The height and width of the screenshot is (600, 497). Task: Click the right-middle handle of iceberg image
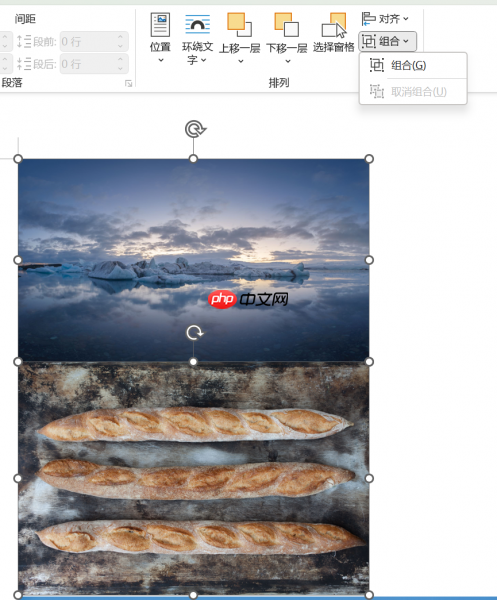pos(369,260)
